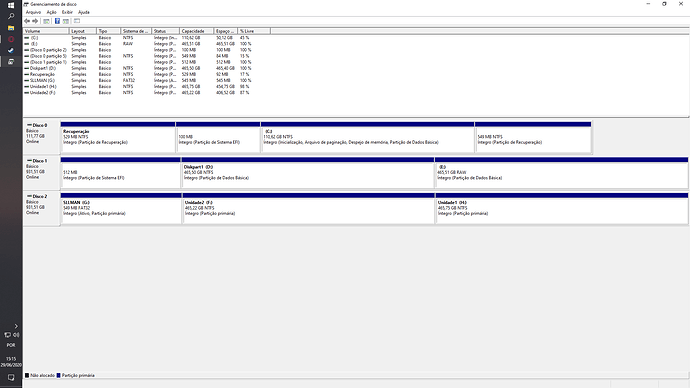Viewport: 690px width, 388px height.
Task: Click the network tray icon
Action: point(7,335)
